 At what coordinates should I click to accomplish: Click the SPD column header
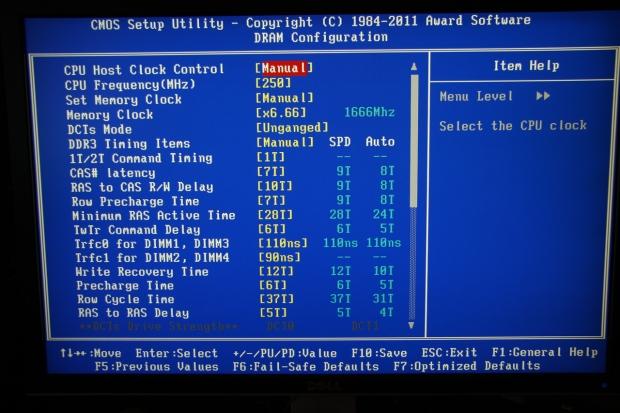tap(340, 142)
